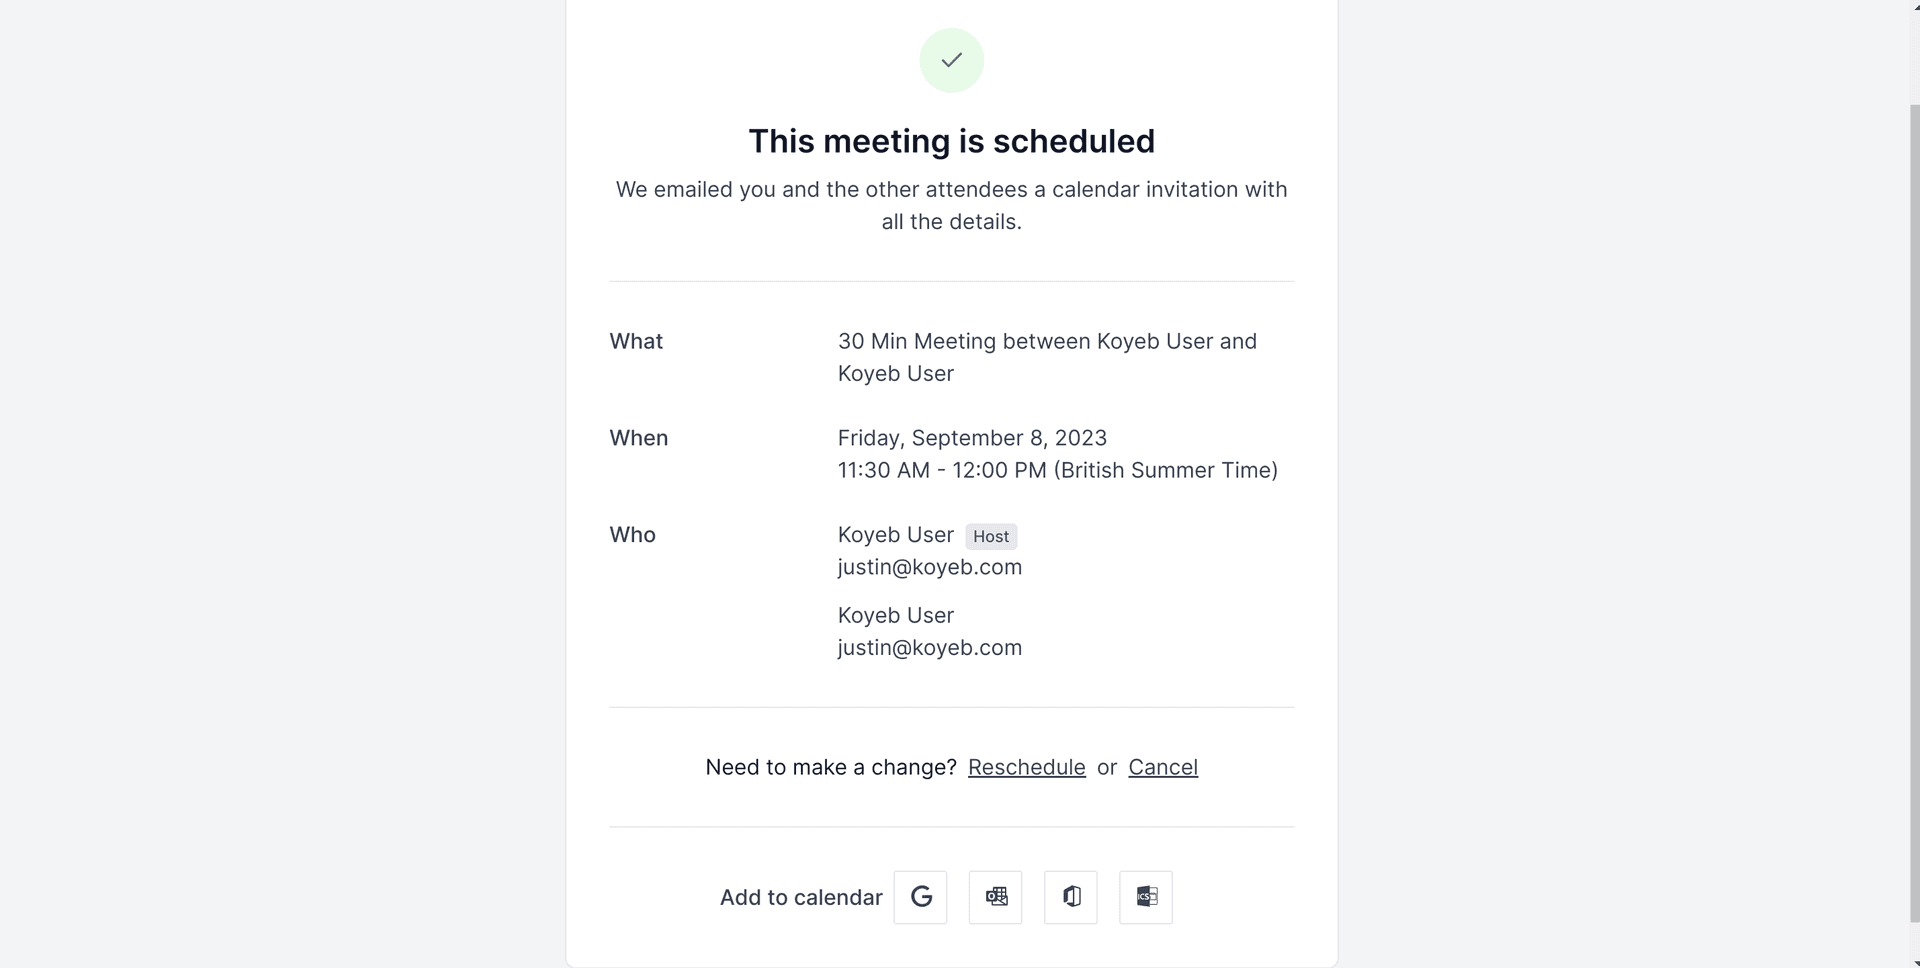Click the "What" row label
This screenshot has height=968, width=1920.
point(636,341)
